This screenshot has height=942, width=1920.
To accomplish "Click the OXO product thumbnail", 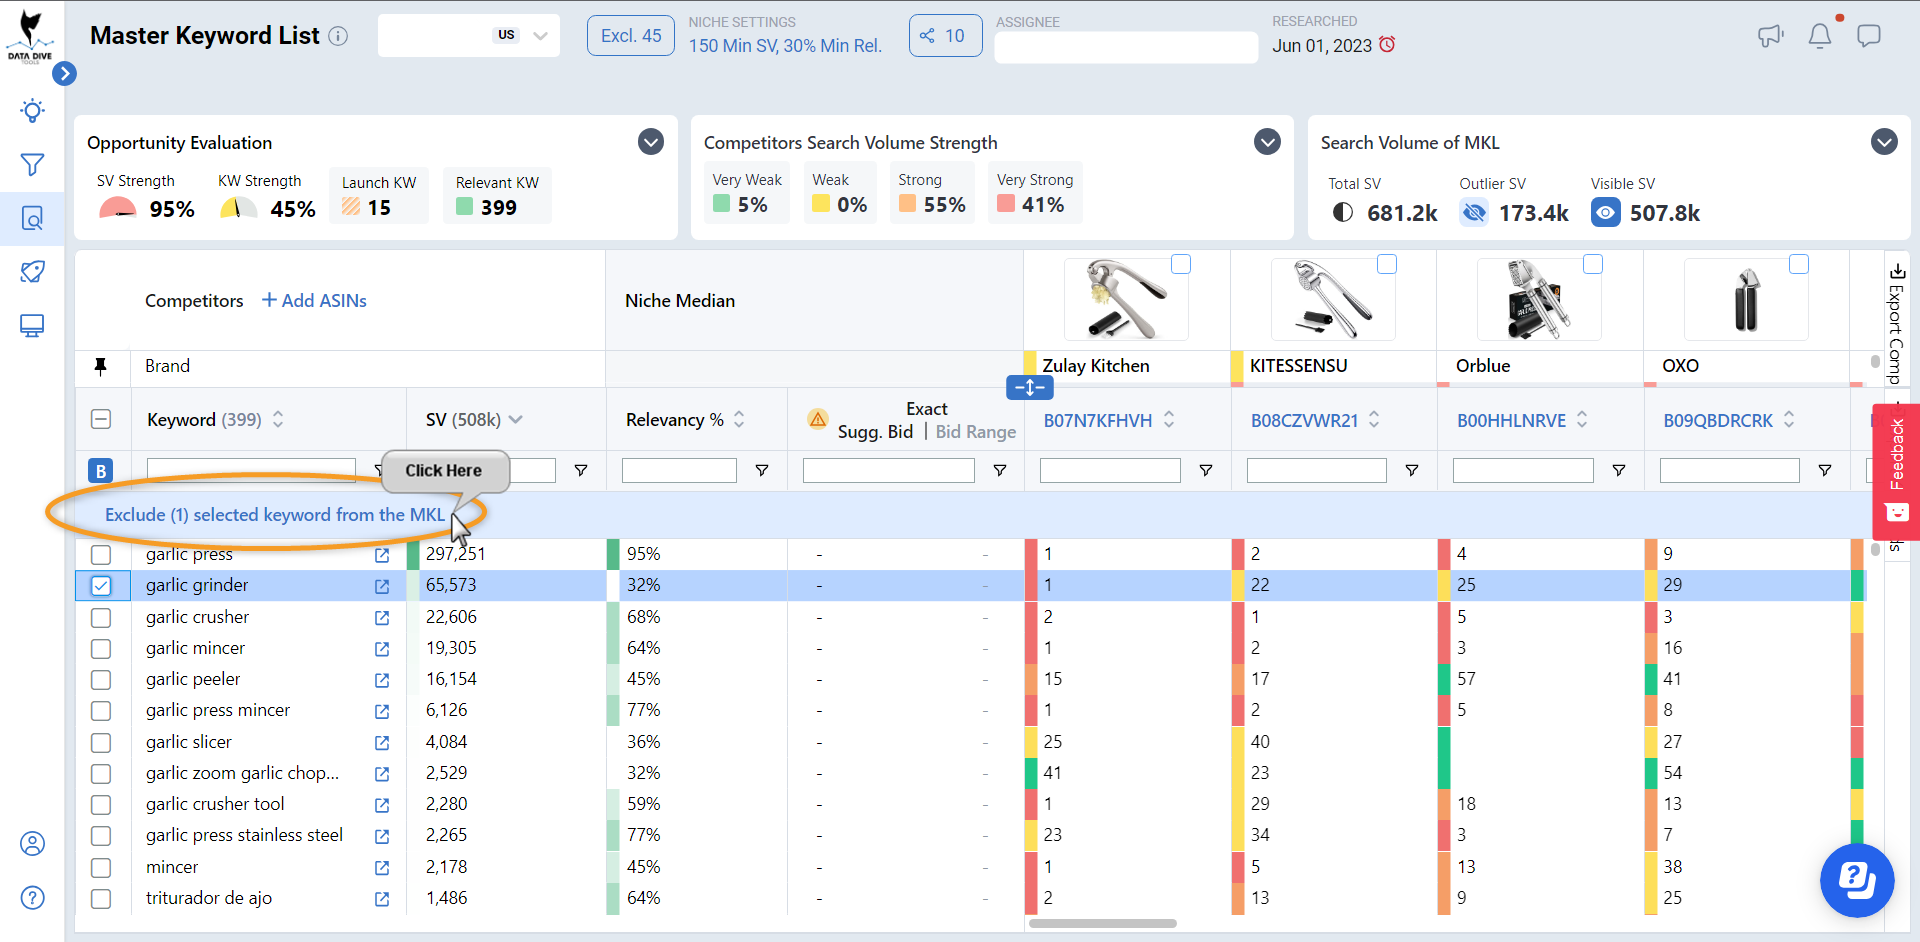I will click(1746, 300).
